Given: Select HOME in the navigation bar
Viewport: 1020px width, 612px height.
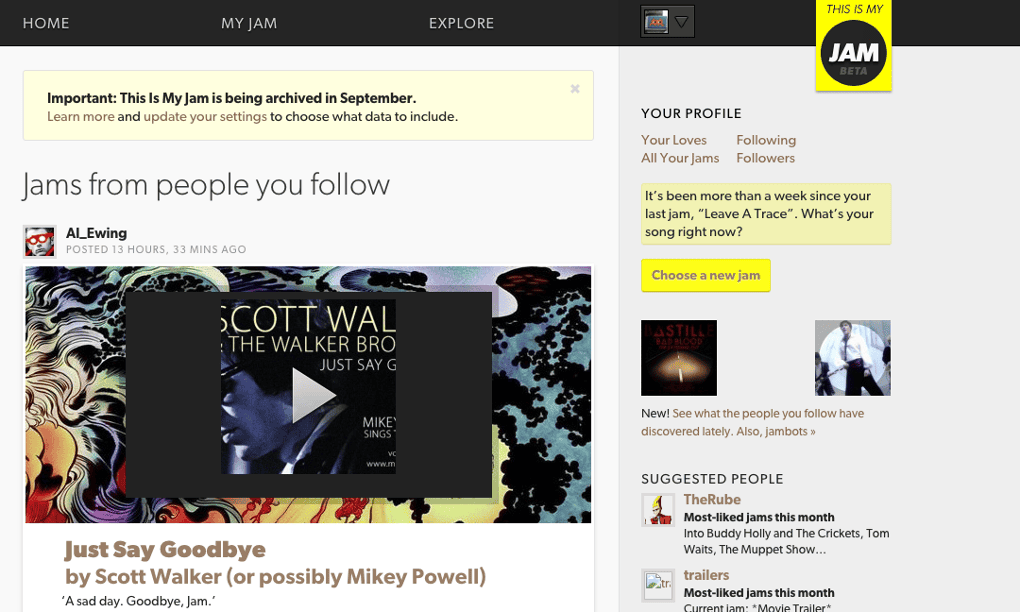Looking at the screenshot, I should pyautogui.click(x=45, y=22).
